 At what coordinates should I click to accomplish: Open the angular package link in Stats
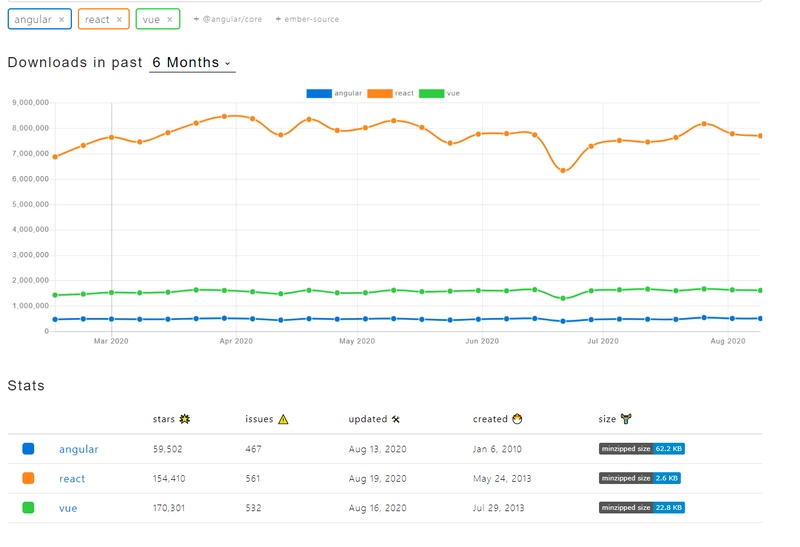(x=79, y=449)
